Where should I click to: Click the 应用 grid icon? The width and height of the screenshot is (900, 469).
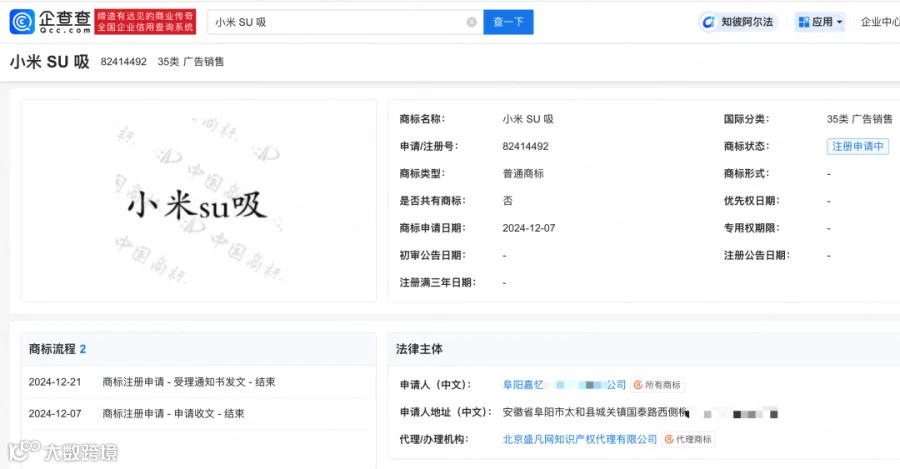804,22
